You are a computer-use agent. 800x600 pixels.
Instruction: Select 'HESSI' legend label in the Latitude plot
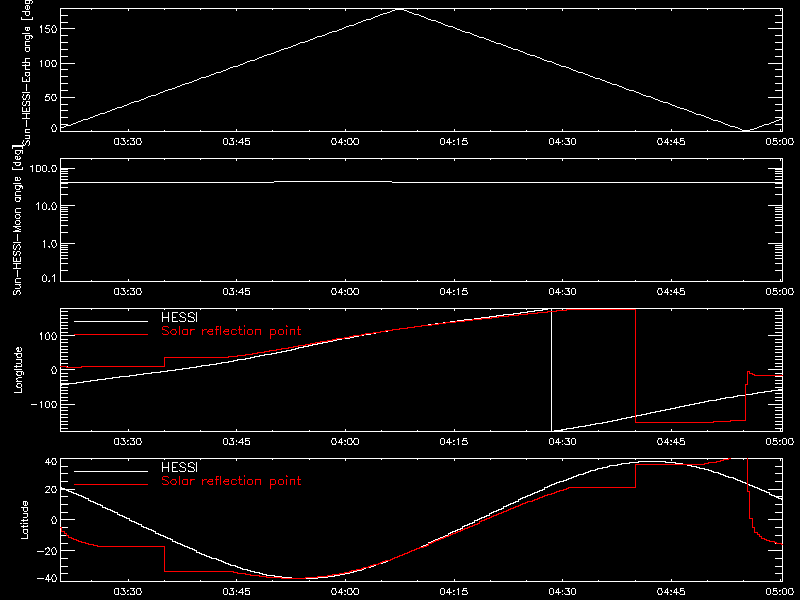point(179,467)
